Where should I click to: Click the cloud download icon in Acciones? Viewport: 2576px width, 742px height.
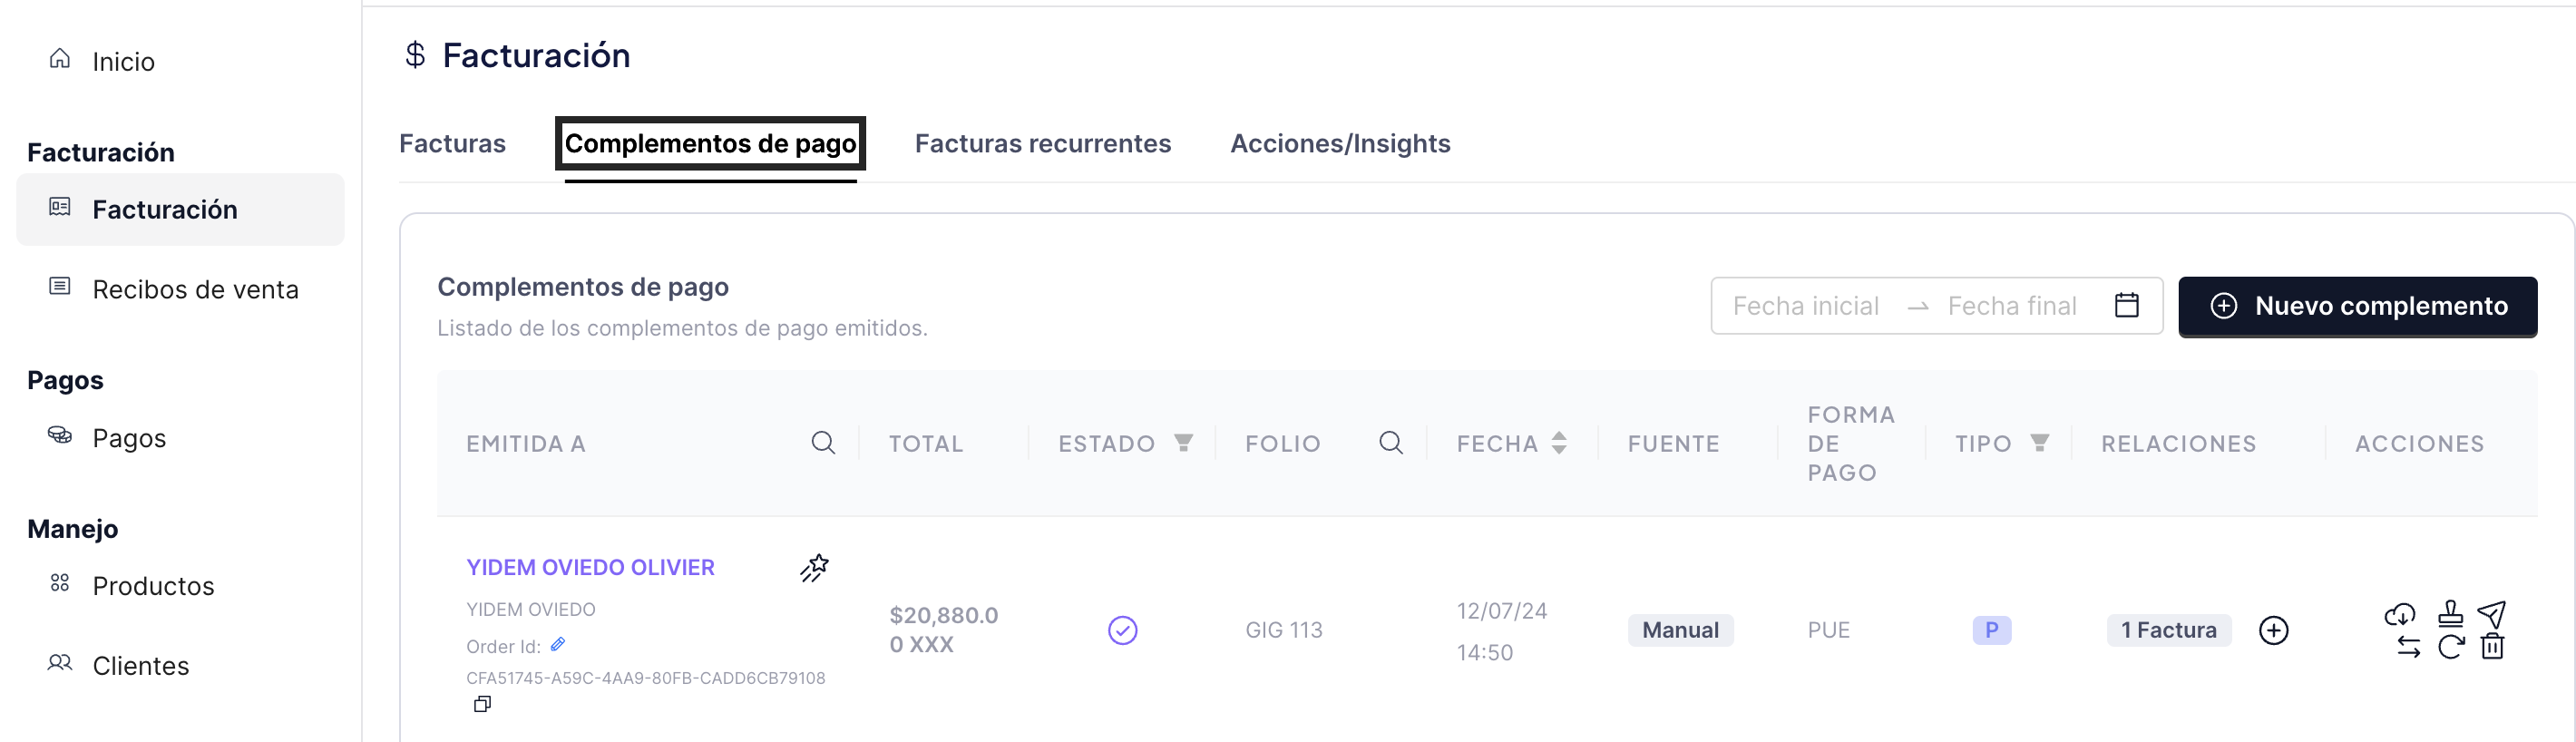coord(2400,614)
